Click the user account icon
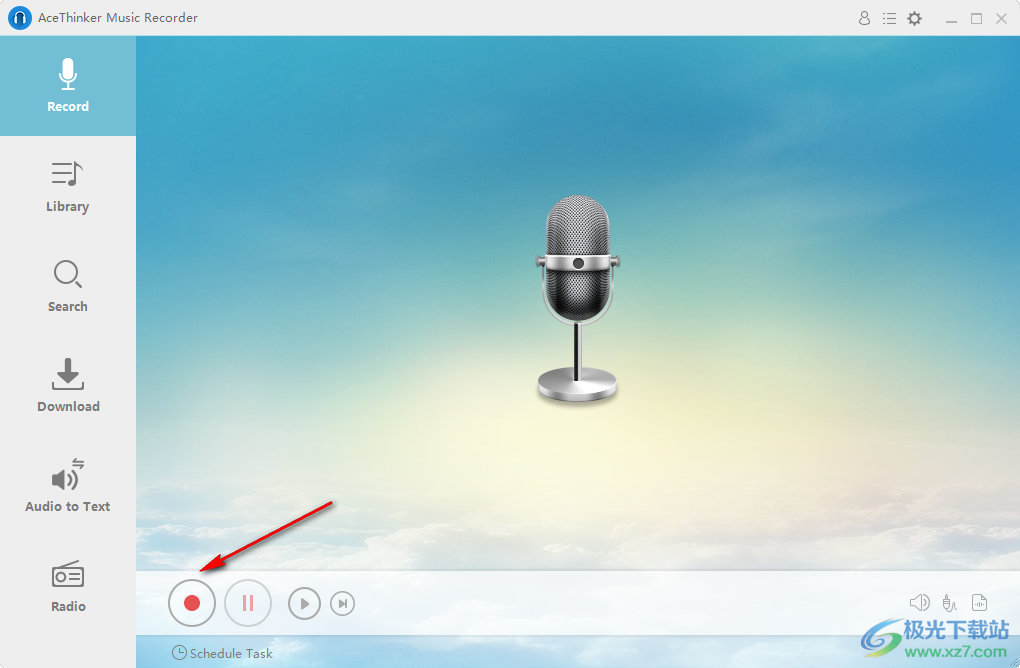The width and height of the screenshot is (1020, 668). point(864,17)
